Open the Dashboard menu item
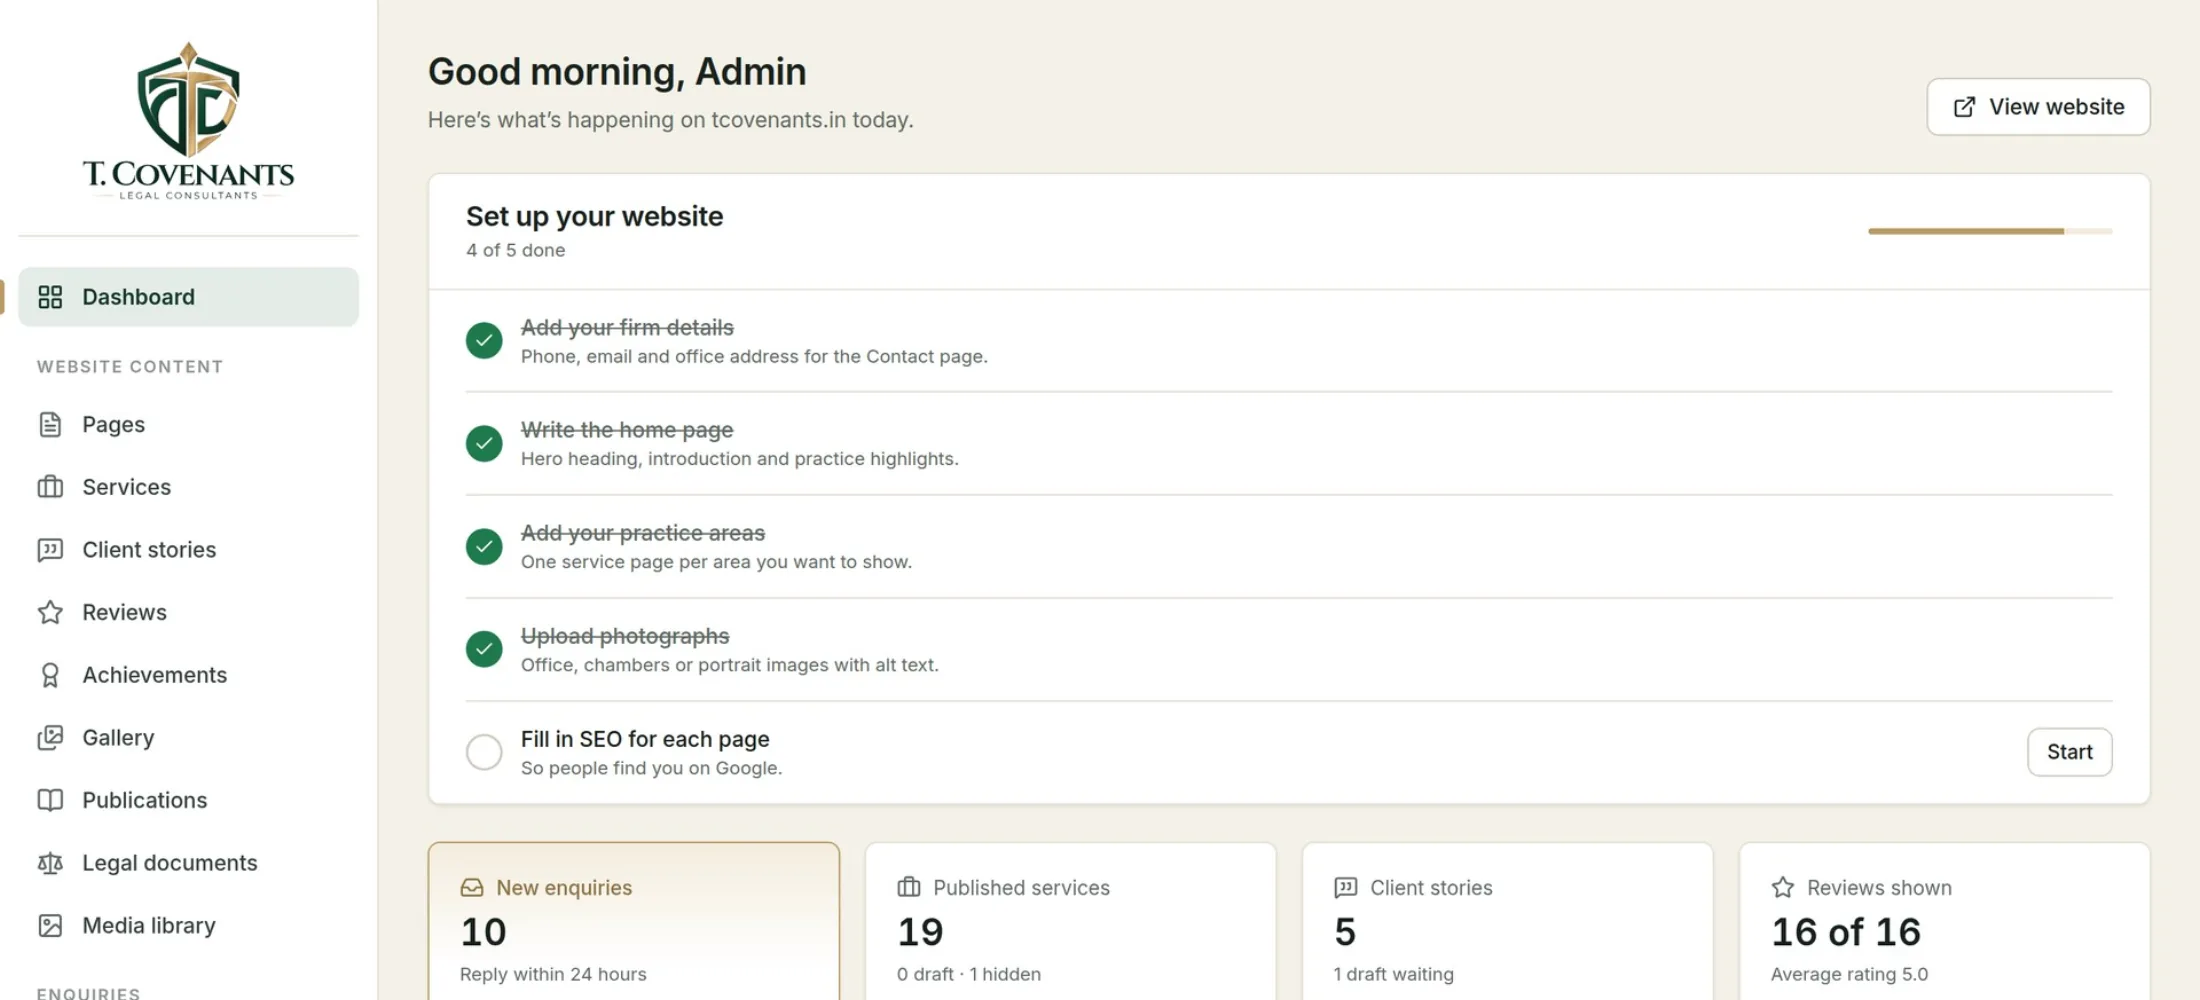Screen dimensions: 2200x1000 (x=188, y=297)
